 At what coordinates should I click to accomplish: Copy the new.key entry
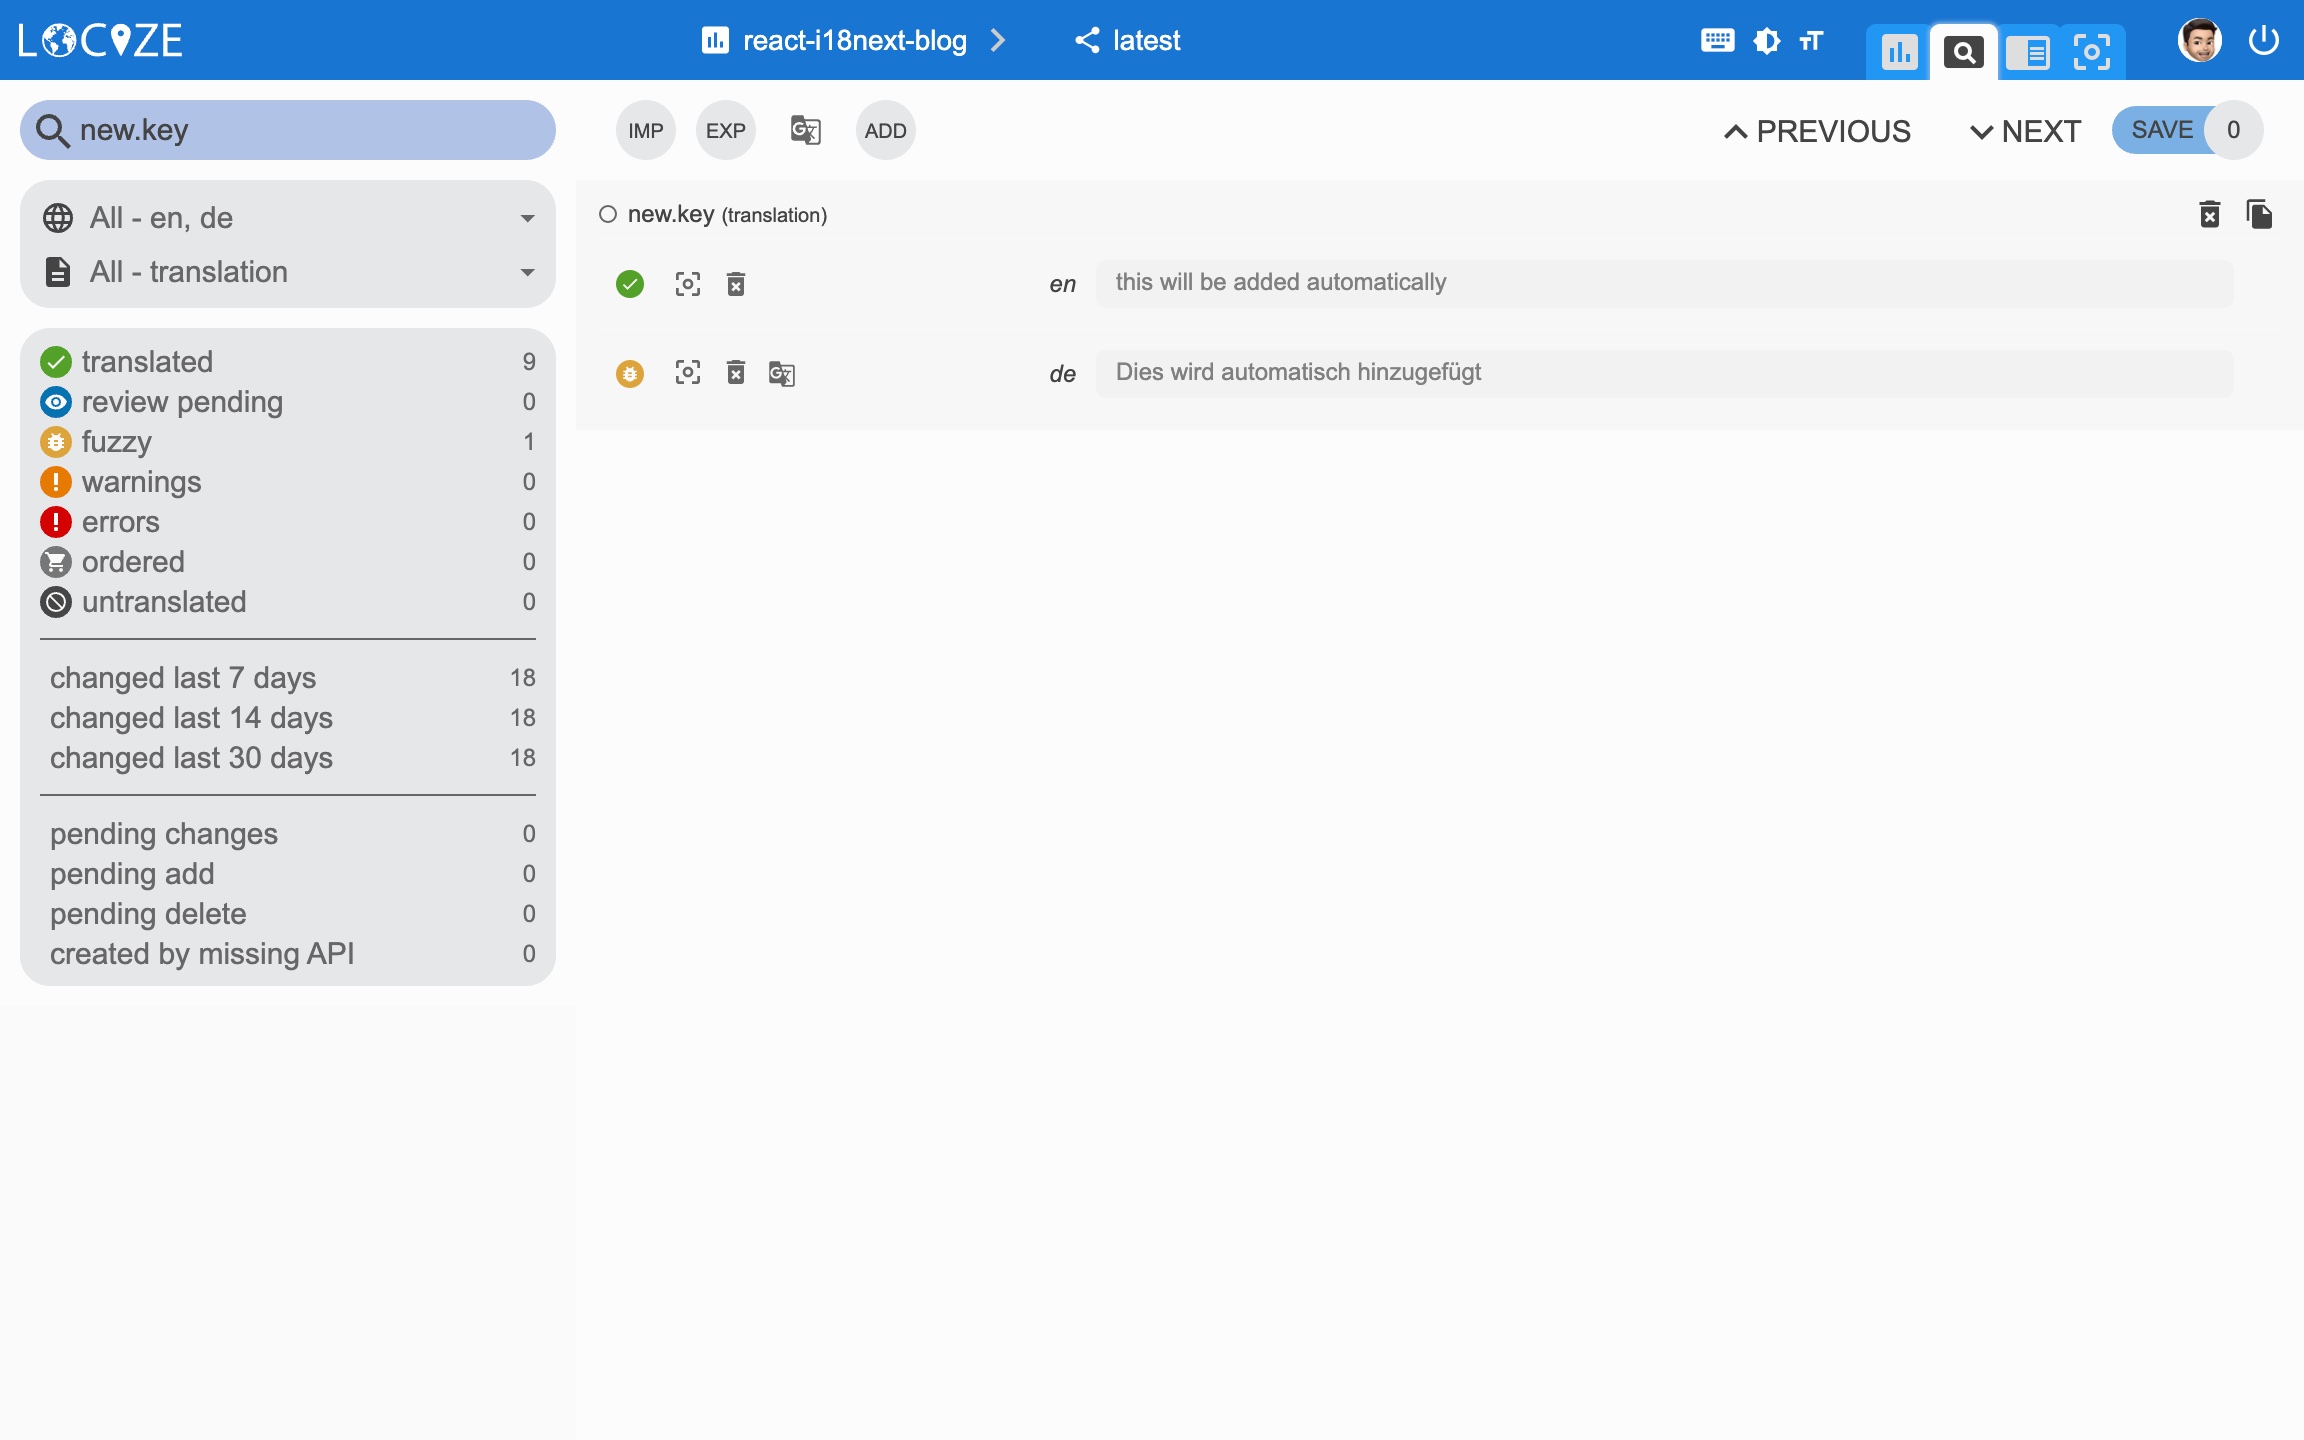(2259, 214)
